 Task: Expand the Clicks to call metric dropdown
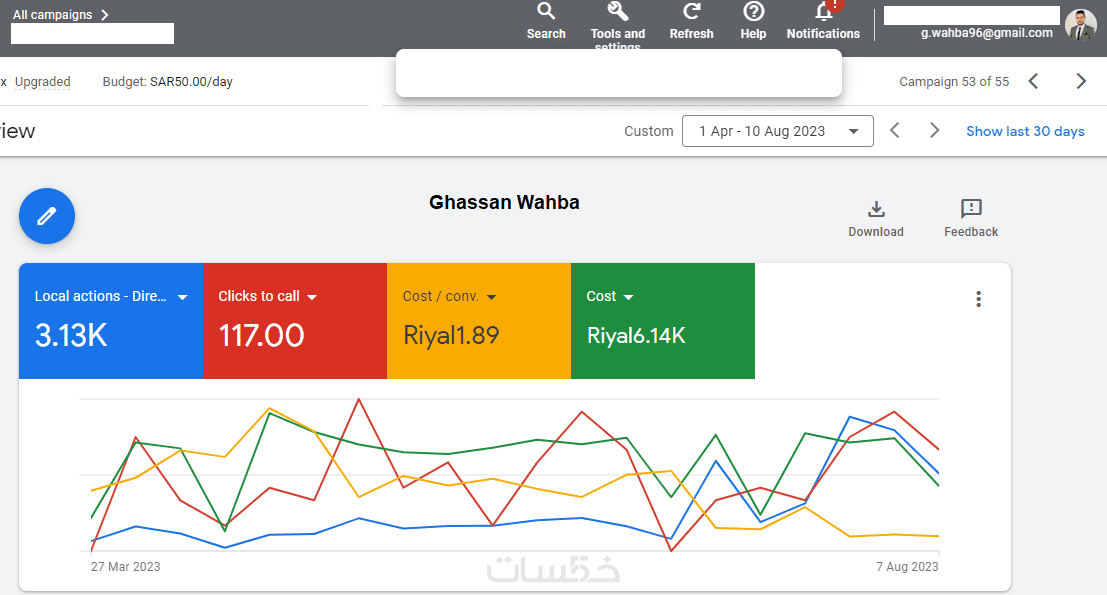312,297
